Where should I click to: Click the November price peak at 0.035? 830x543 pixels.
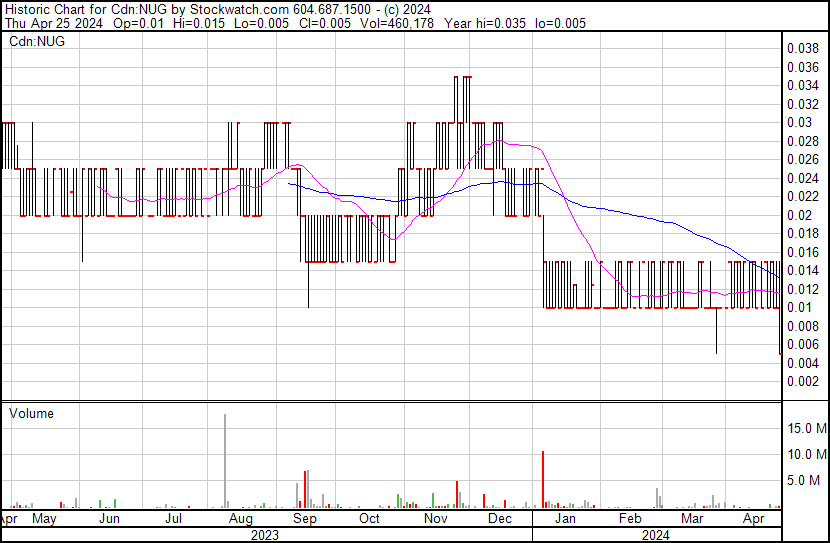[461, 77]
